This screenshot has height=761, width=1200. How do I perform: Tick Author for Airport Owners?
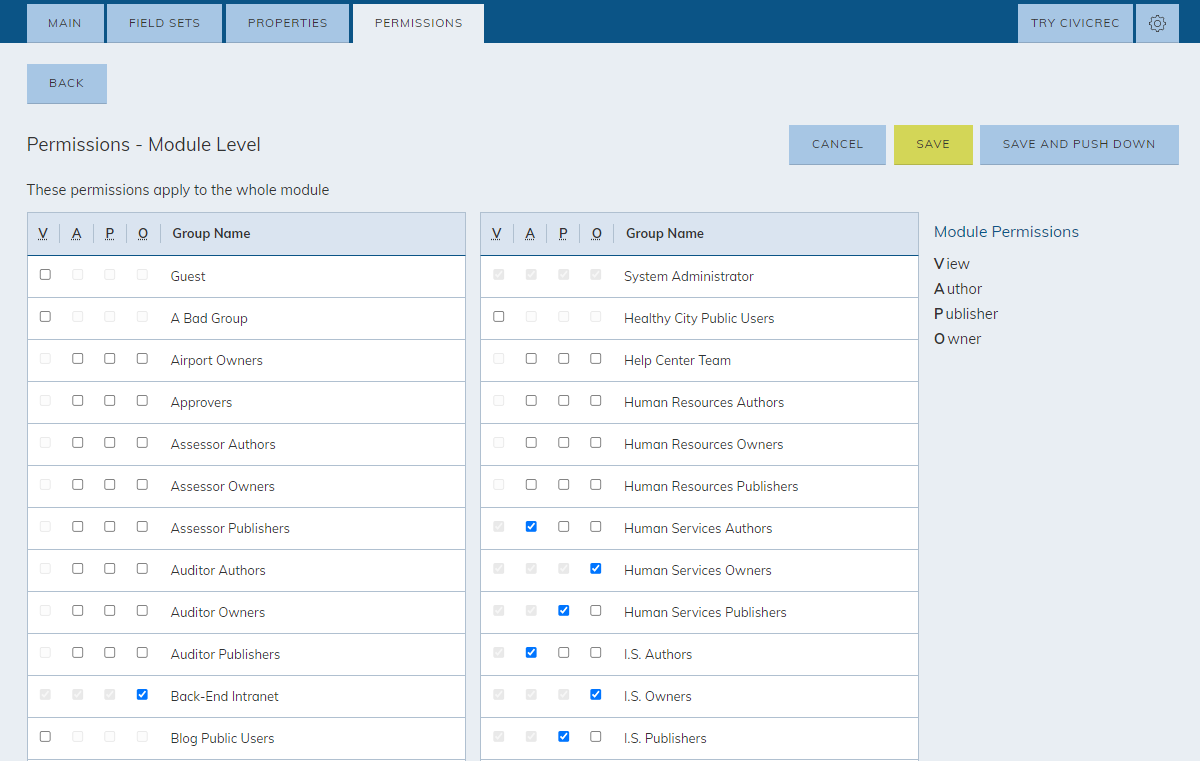coord(77,359)
